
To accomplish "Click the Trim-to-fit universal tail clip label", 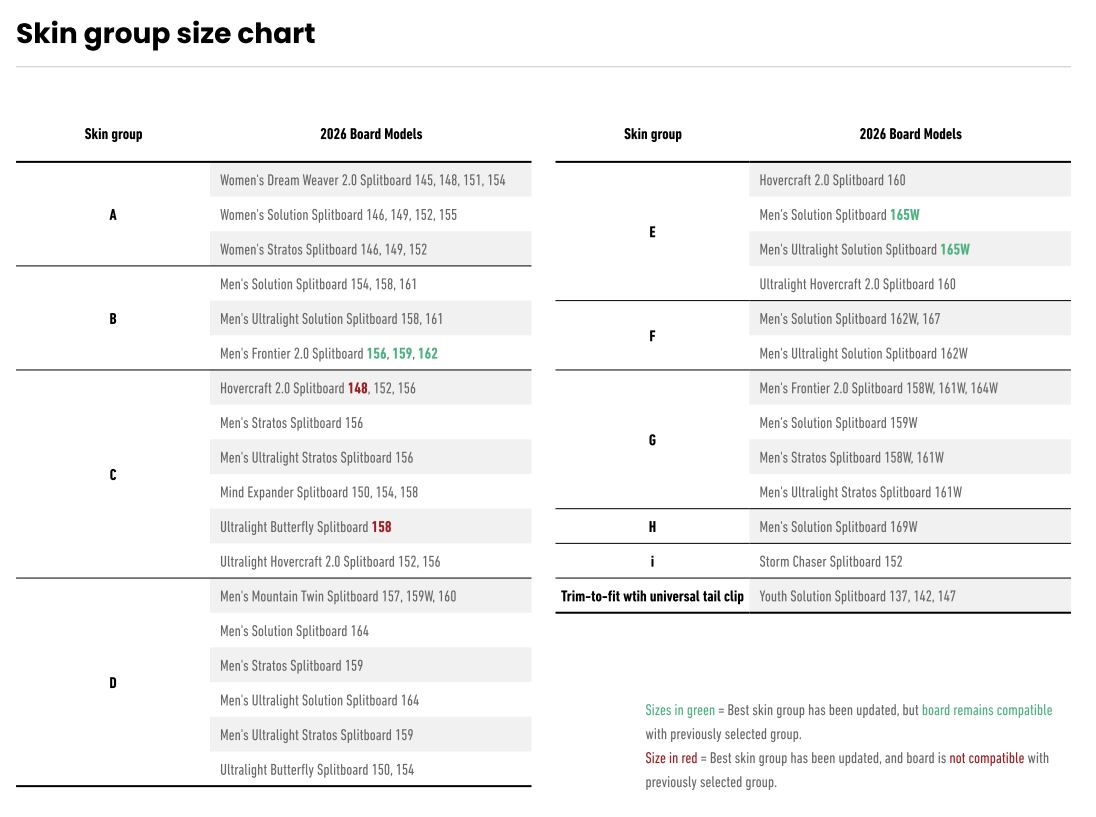I will [652, 597].
